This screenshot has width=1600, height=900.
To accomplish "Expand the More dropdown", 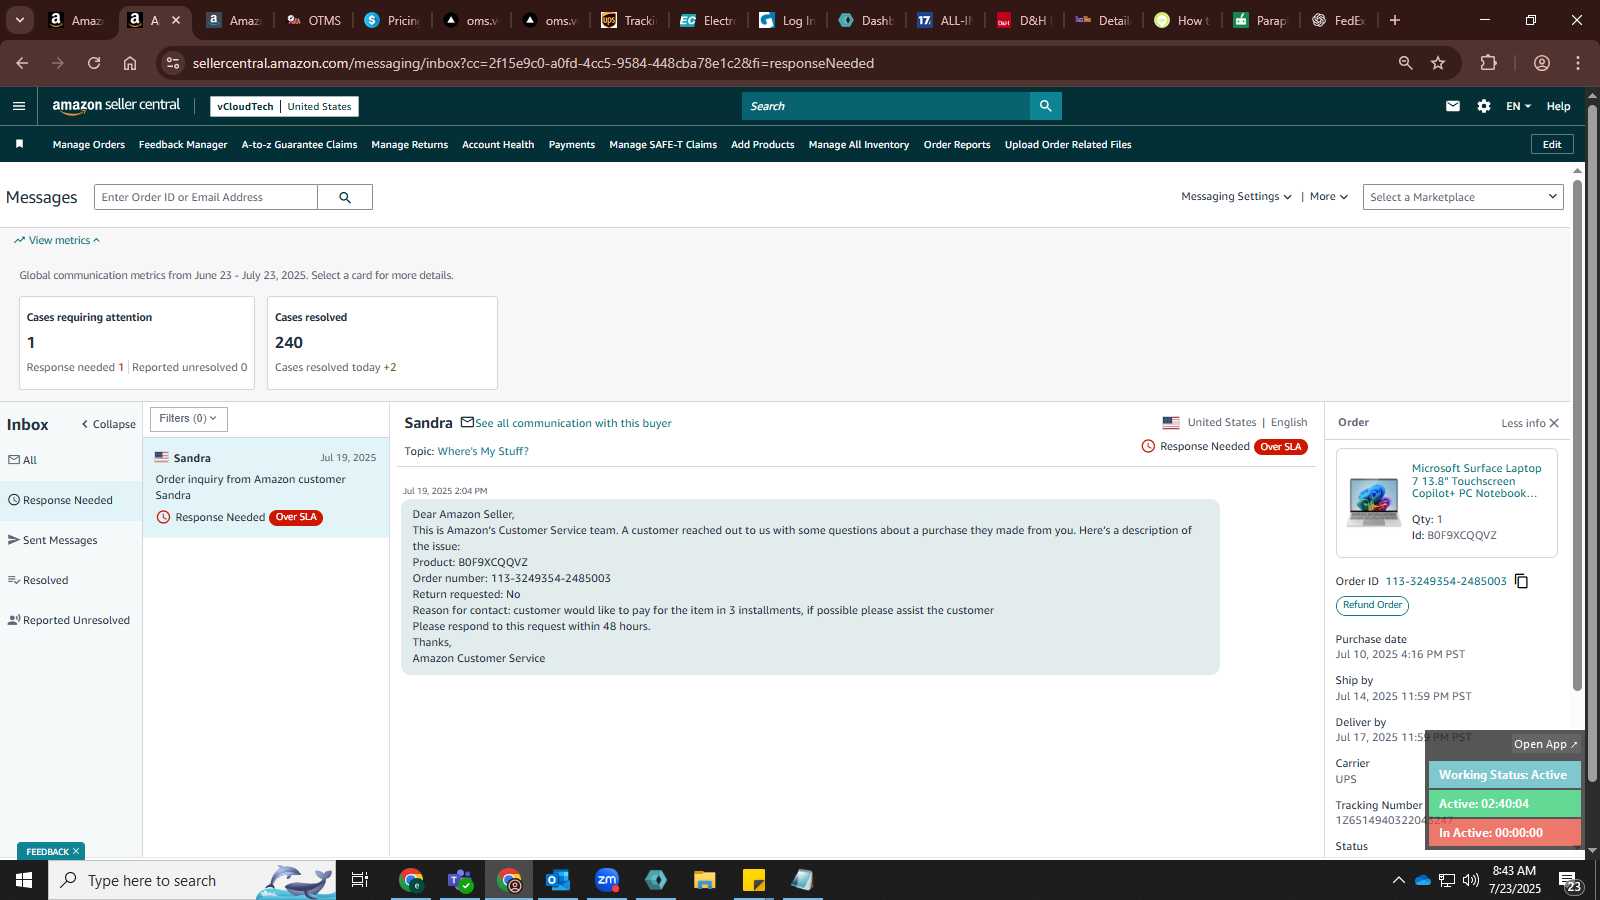I will click(1329, 197).
